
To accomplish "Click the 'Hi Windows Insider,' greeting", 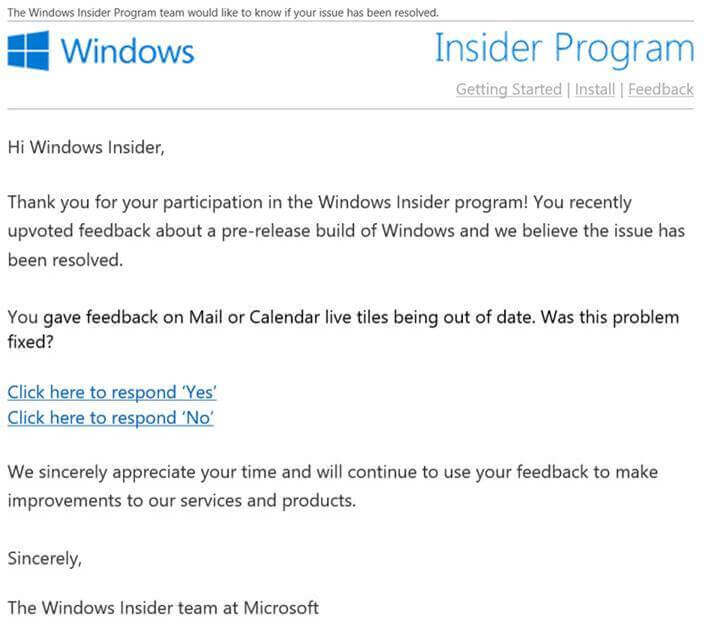I will pyautogui.click(x=86, y=147).
